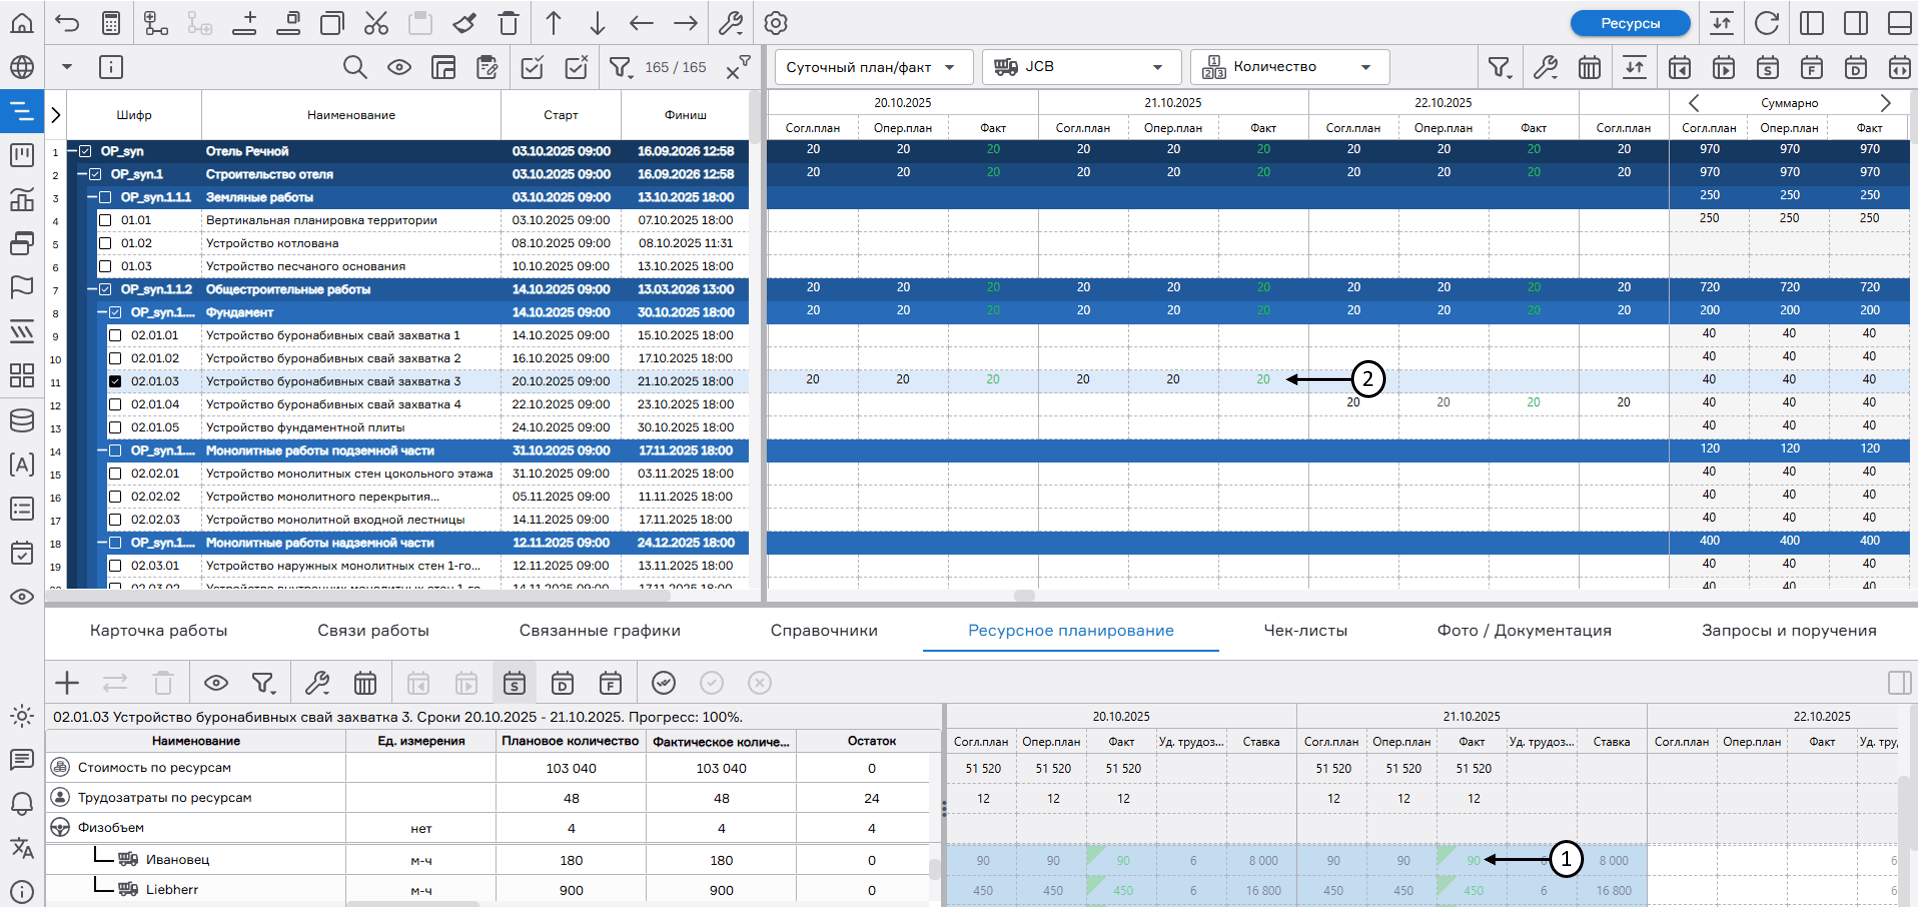Click the next arrow beside Суммарно
This screenshot has height=907, width=1918.
[1885, 103]
